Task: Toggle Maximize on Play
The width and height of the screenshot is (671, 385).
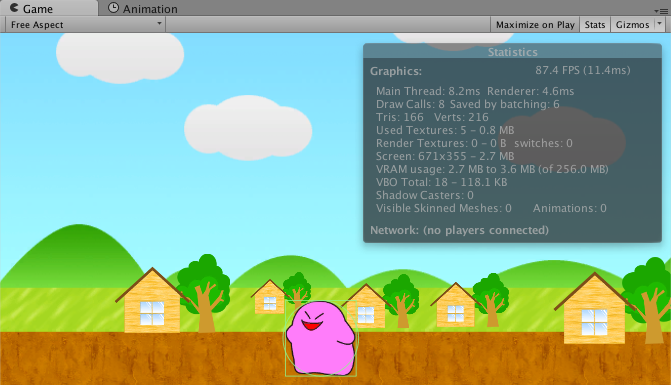Action: coord(535,25)
